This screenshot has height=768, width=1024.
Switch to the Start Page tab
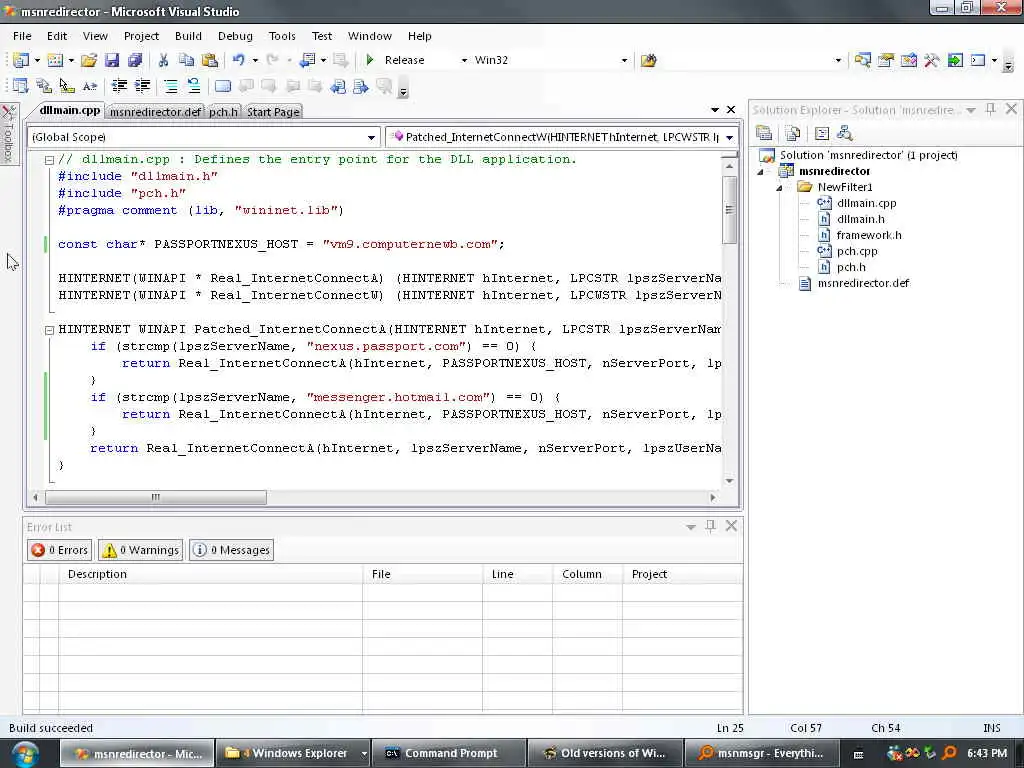[273, 112]
